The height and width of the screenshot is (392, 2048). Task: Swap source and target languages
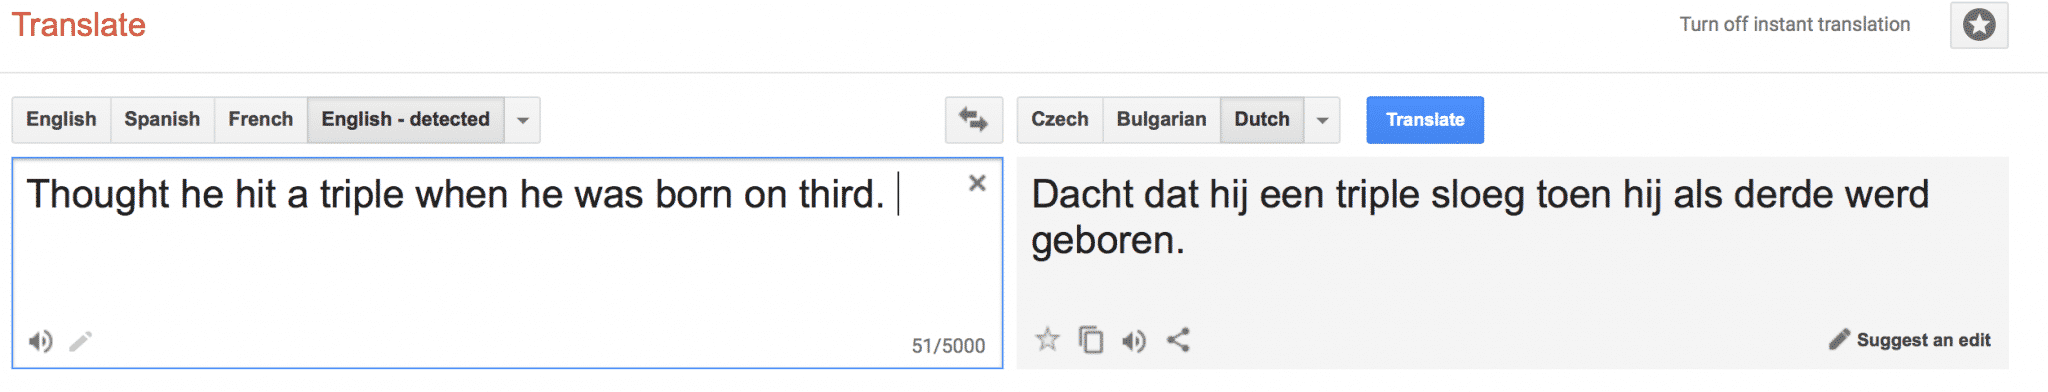point(973,120)
